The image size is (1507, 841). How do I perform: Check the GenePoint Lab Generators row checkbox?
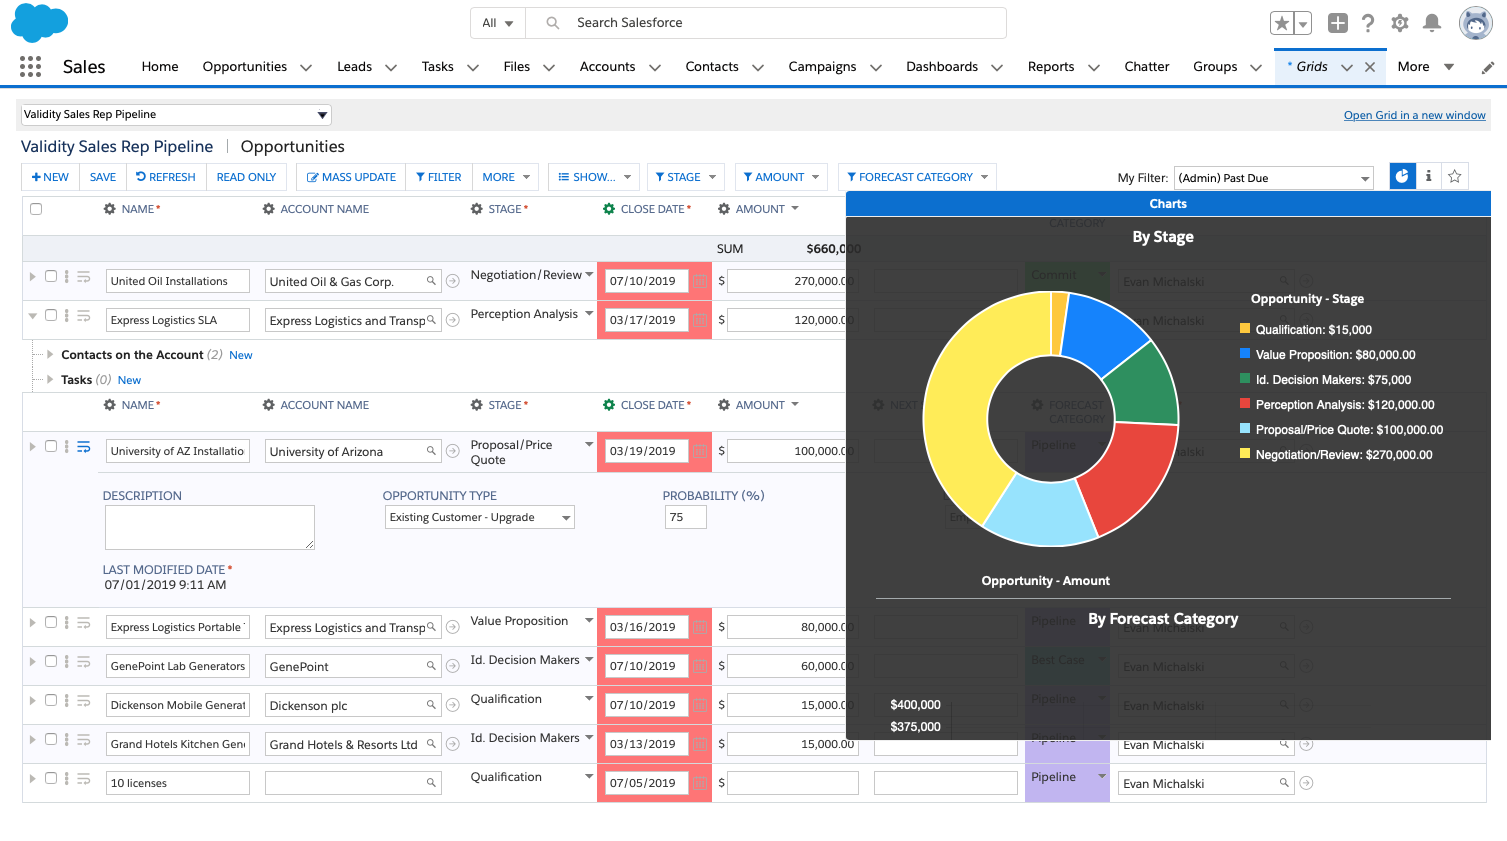pos(51,661)
